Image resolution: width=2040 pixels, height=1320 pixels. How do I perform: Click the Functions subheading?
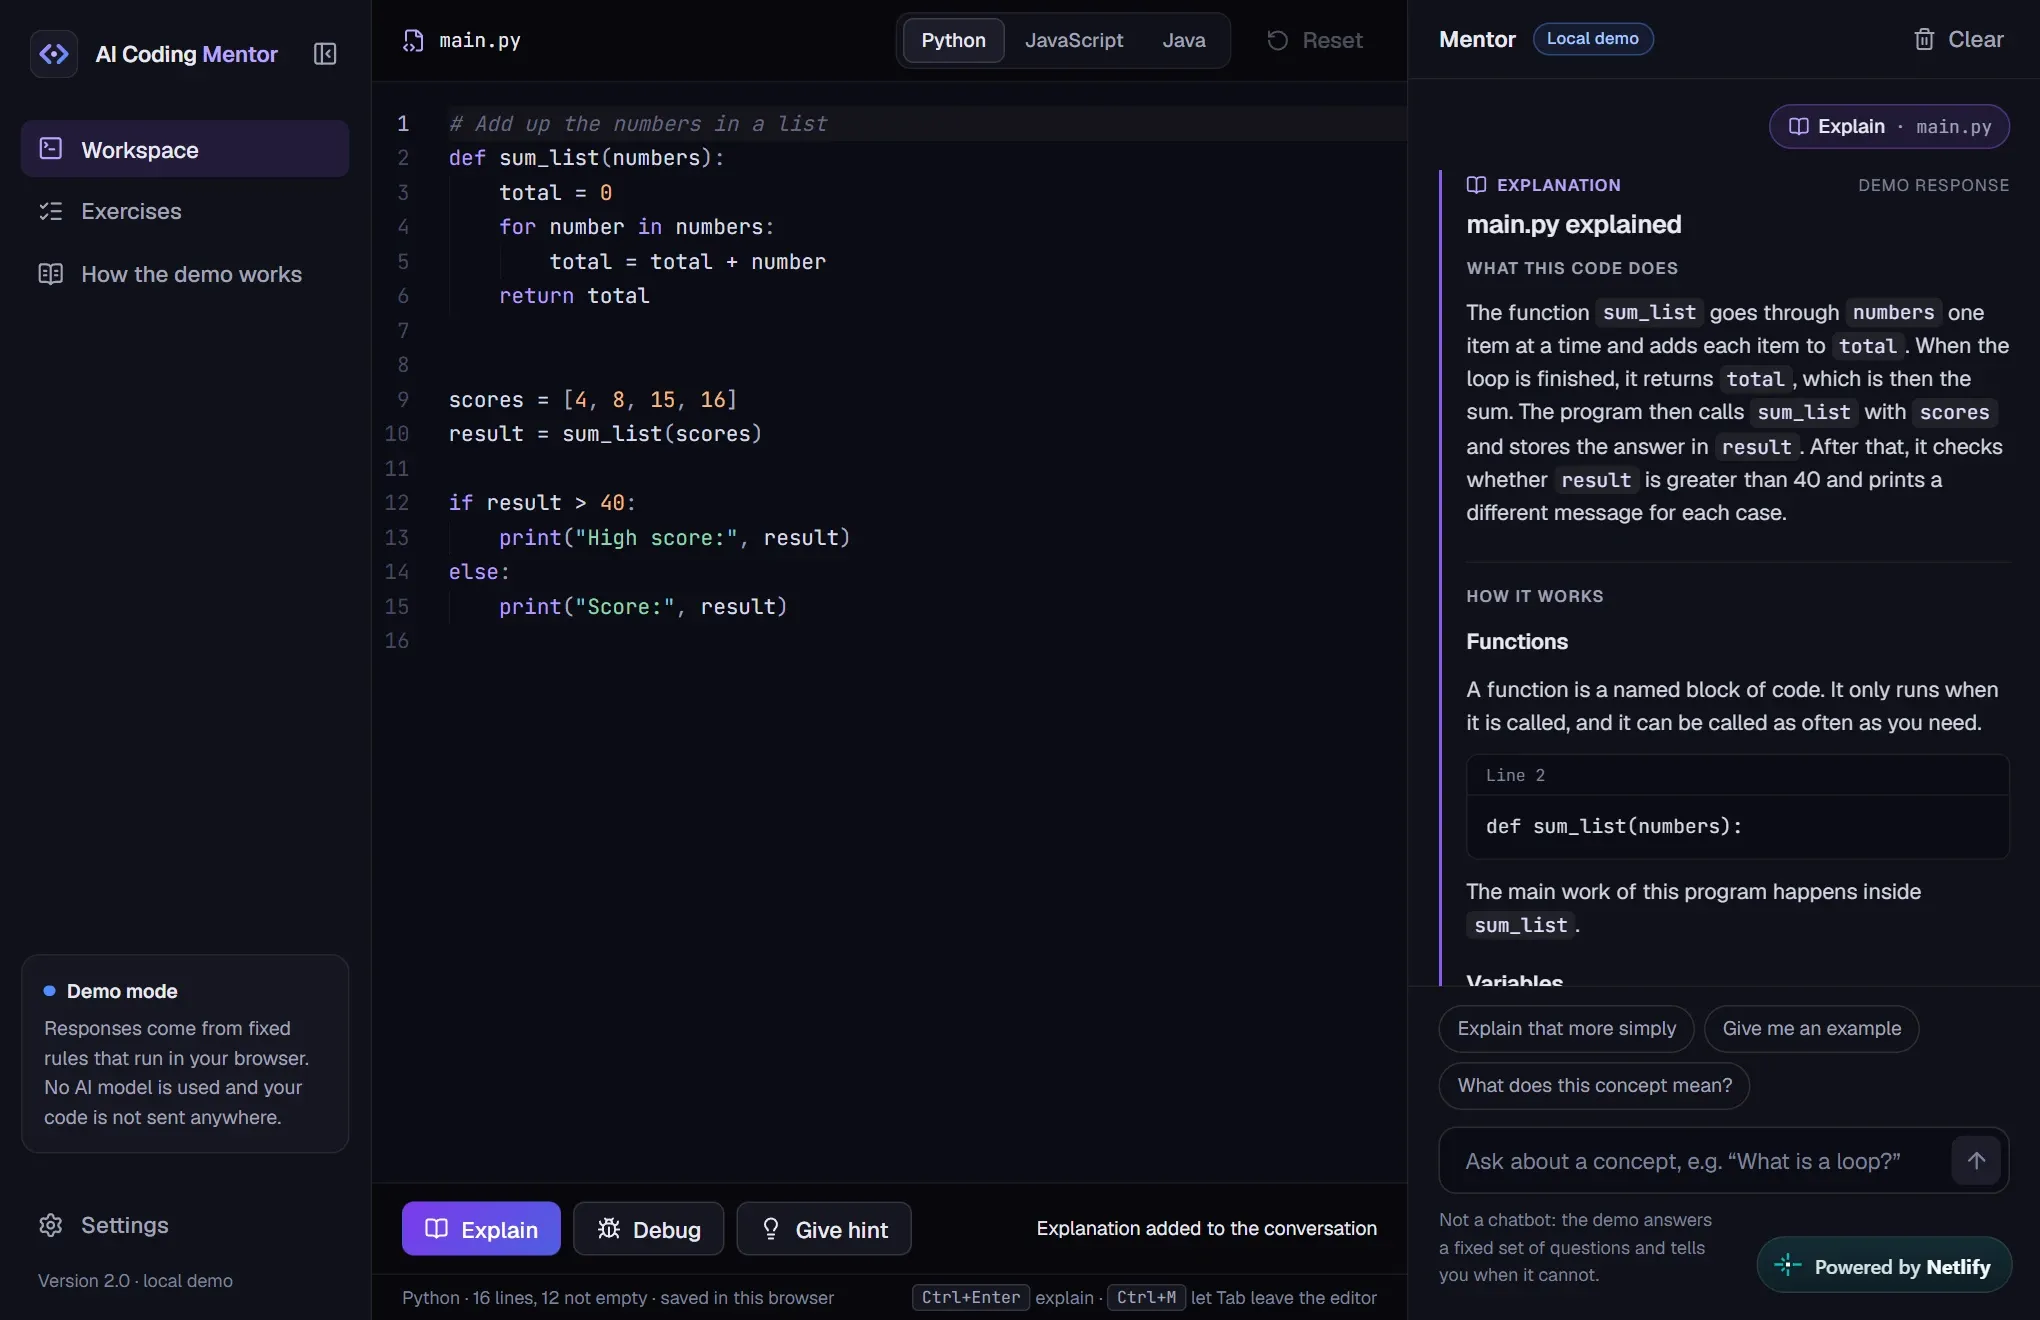(x=1517, y=641)
